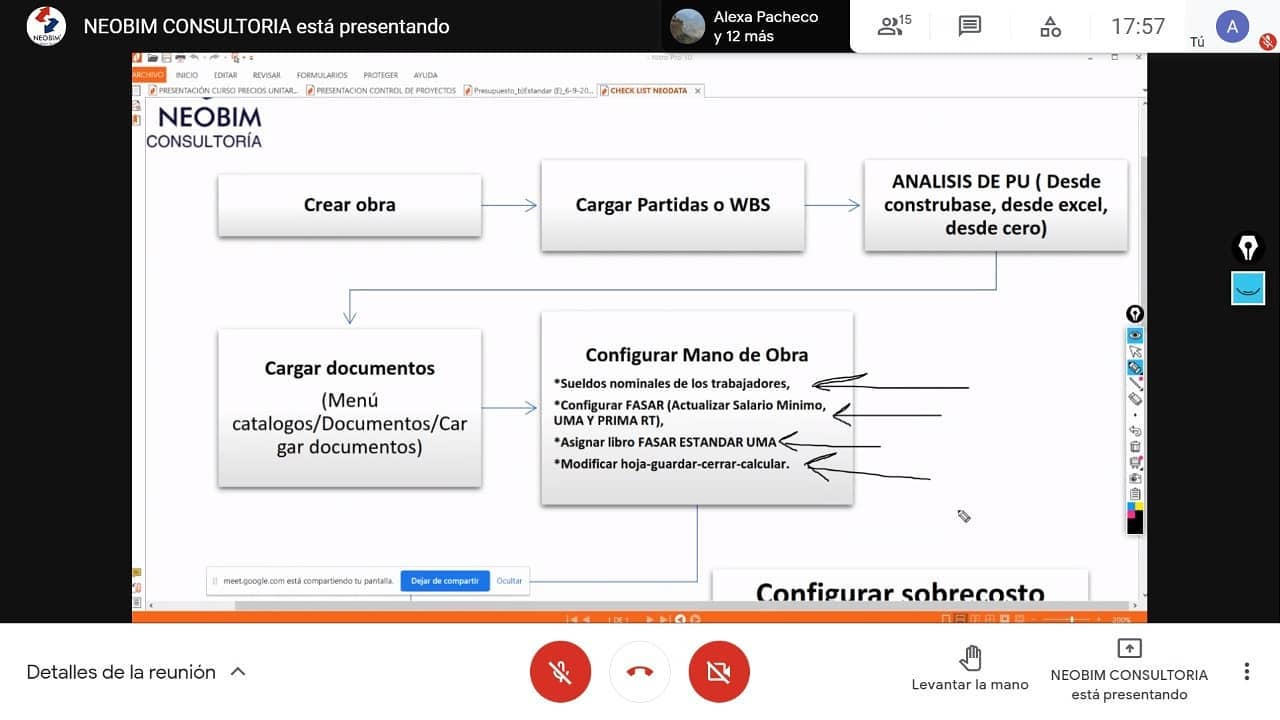Viewport: 1280px width, 720px height.
Task: Click the cart icon in annotation bar
Action: (x=1135, y=462)
